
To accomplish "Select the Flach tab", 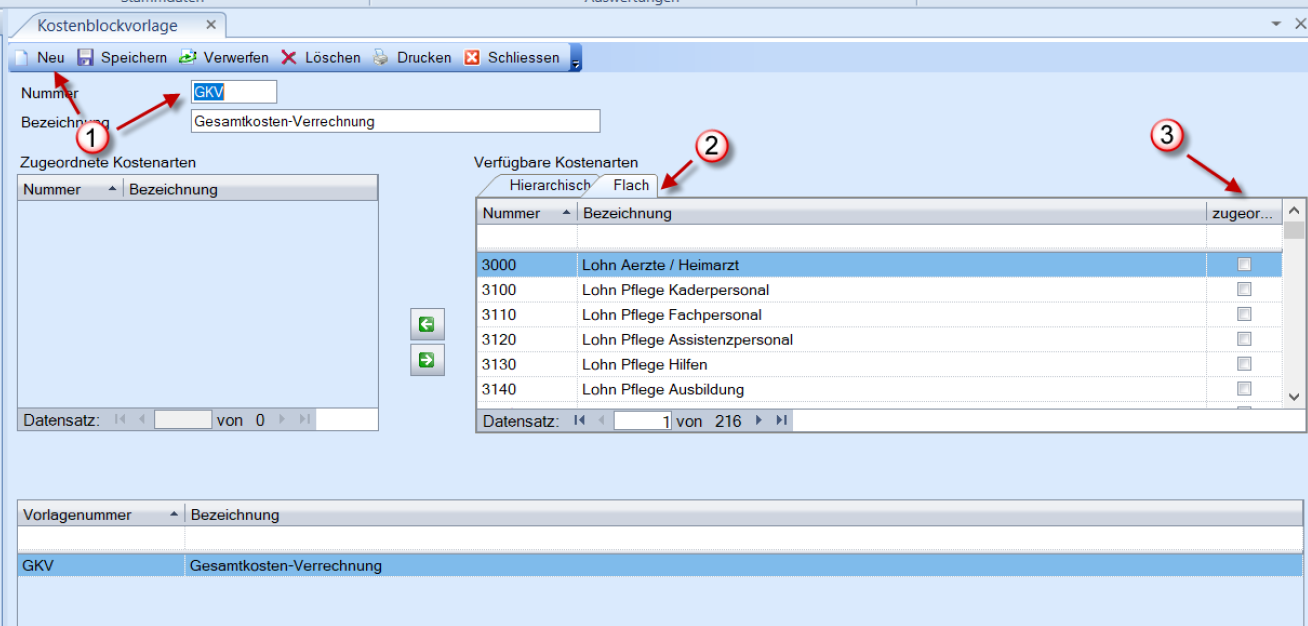I will tap(631, 185).
